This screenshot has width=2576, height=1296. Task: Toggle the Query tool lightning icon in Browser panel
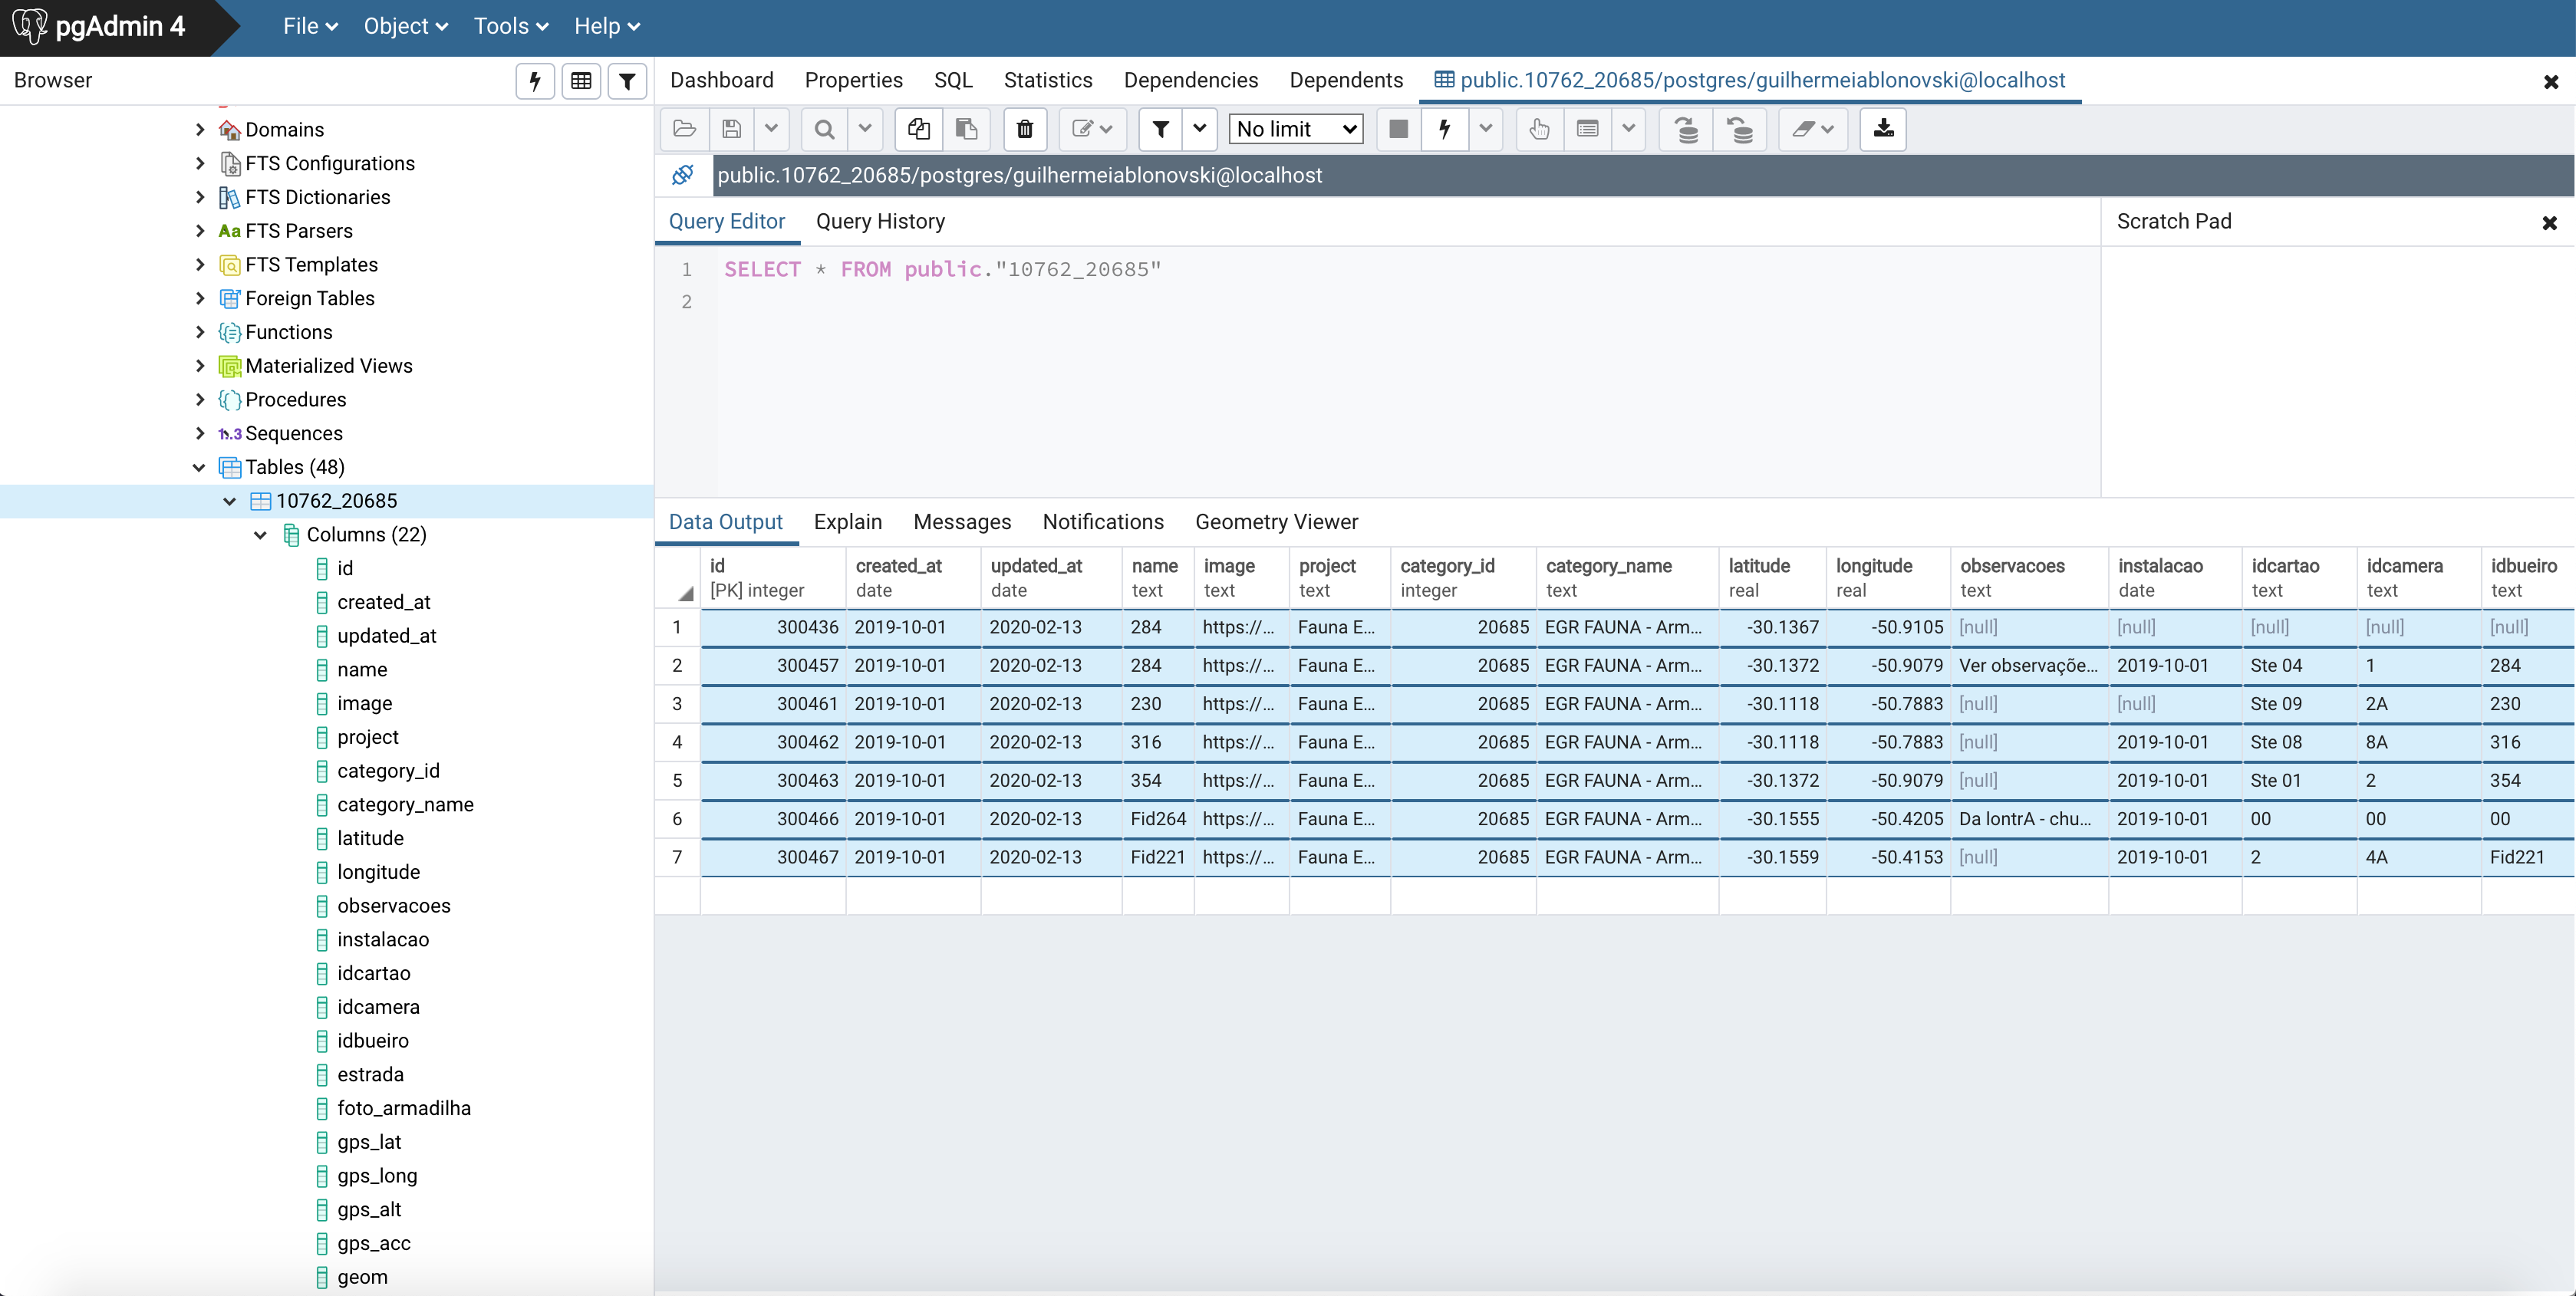click(534, 81)
